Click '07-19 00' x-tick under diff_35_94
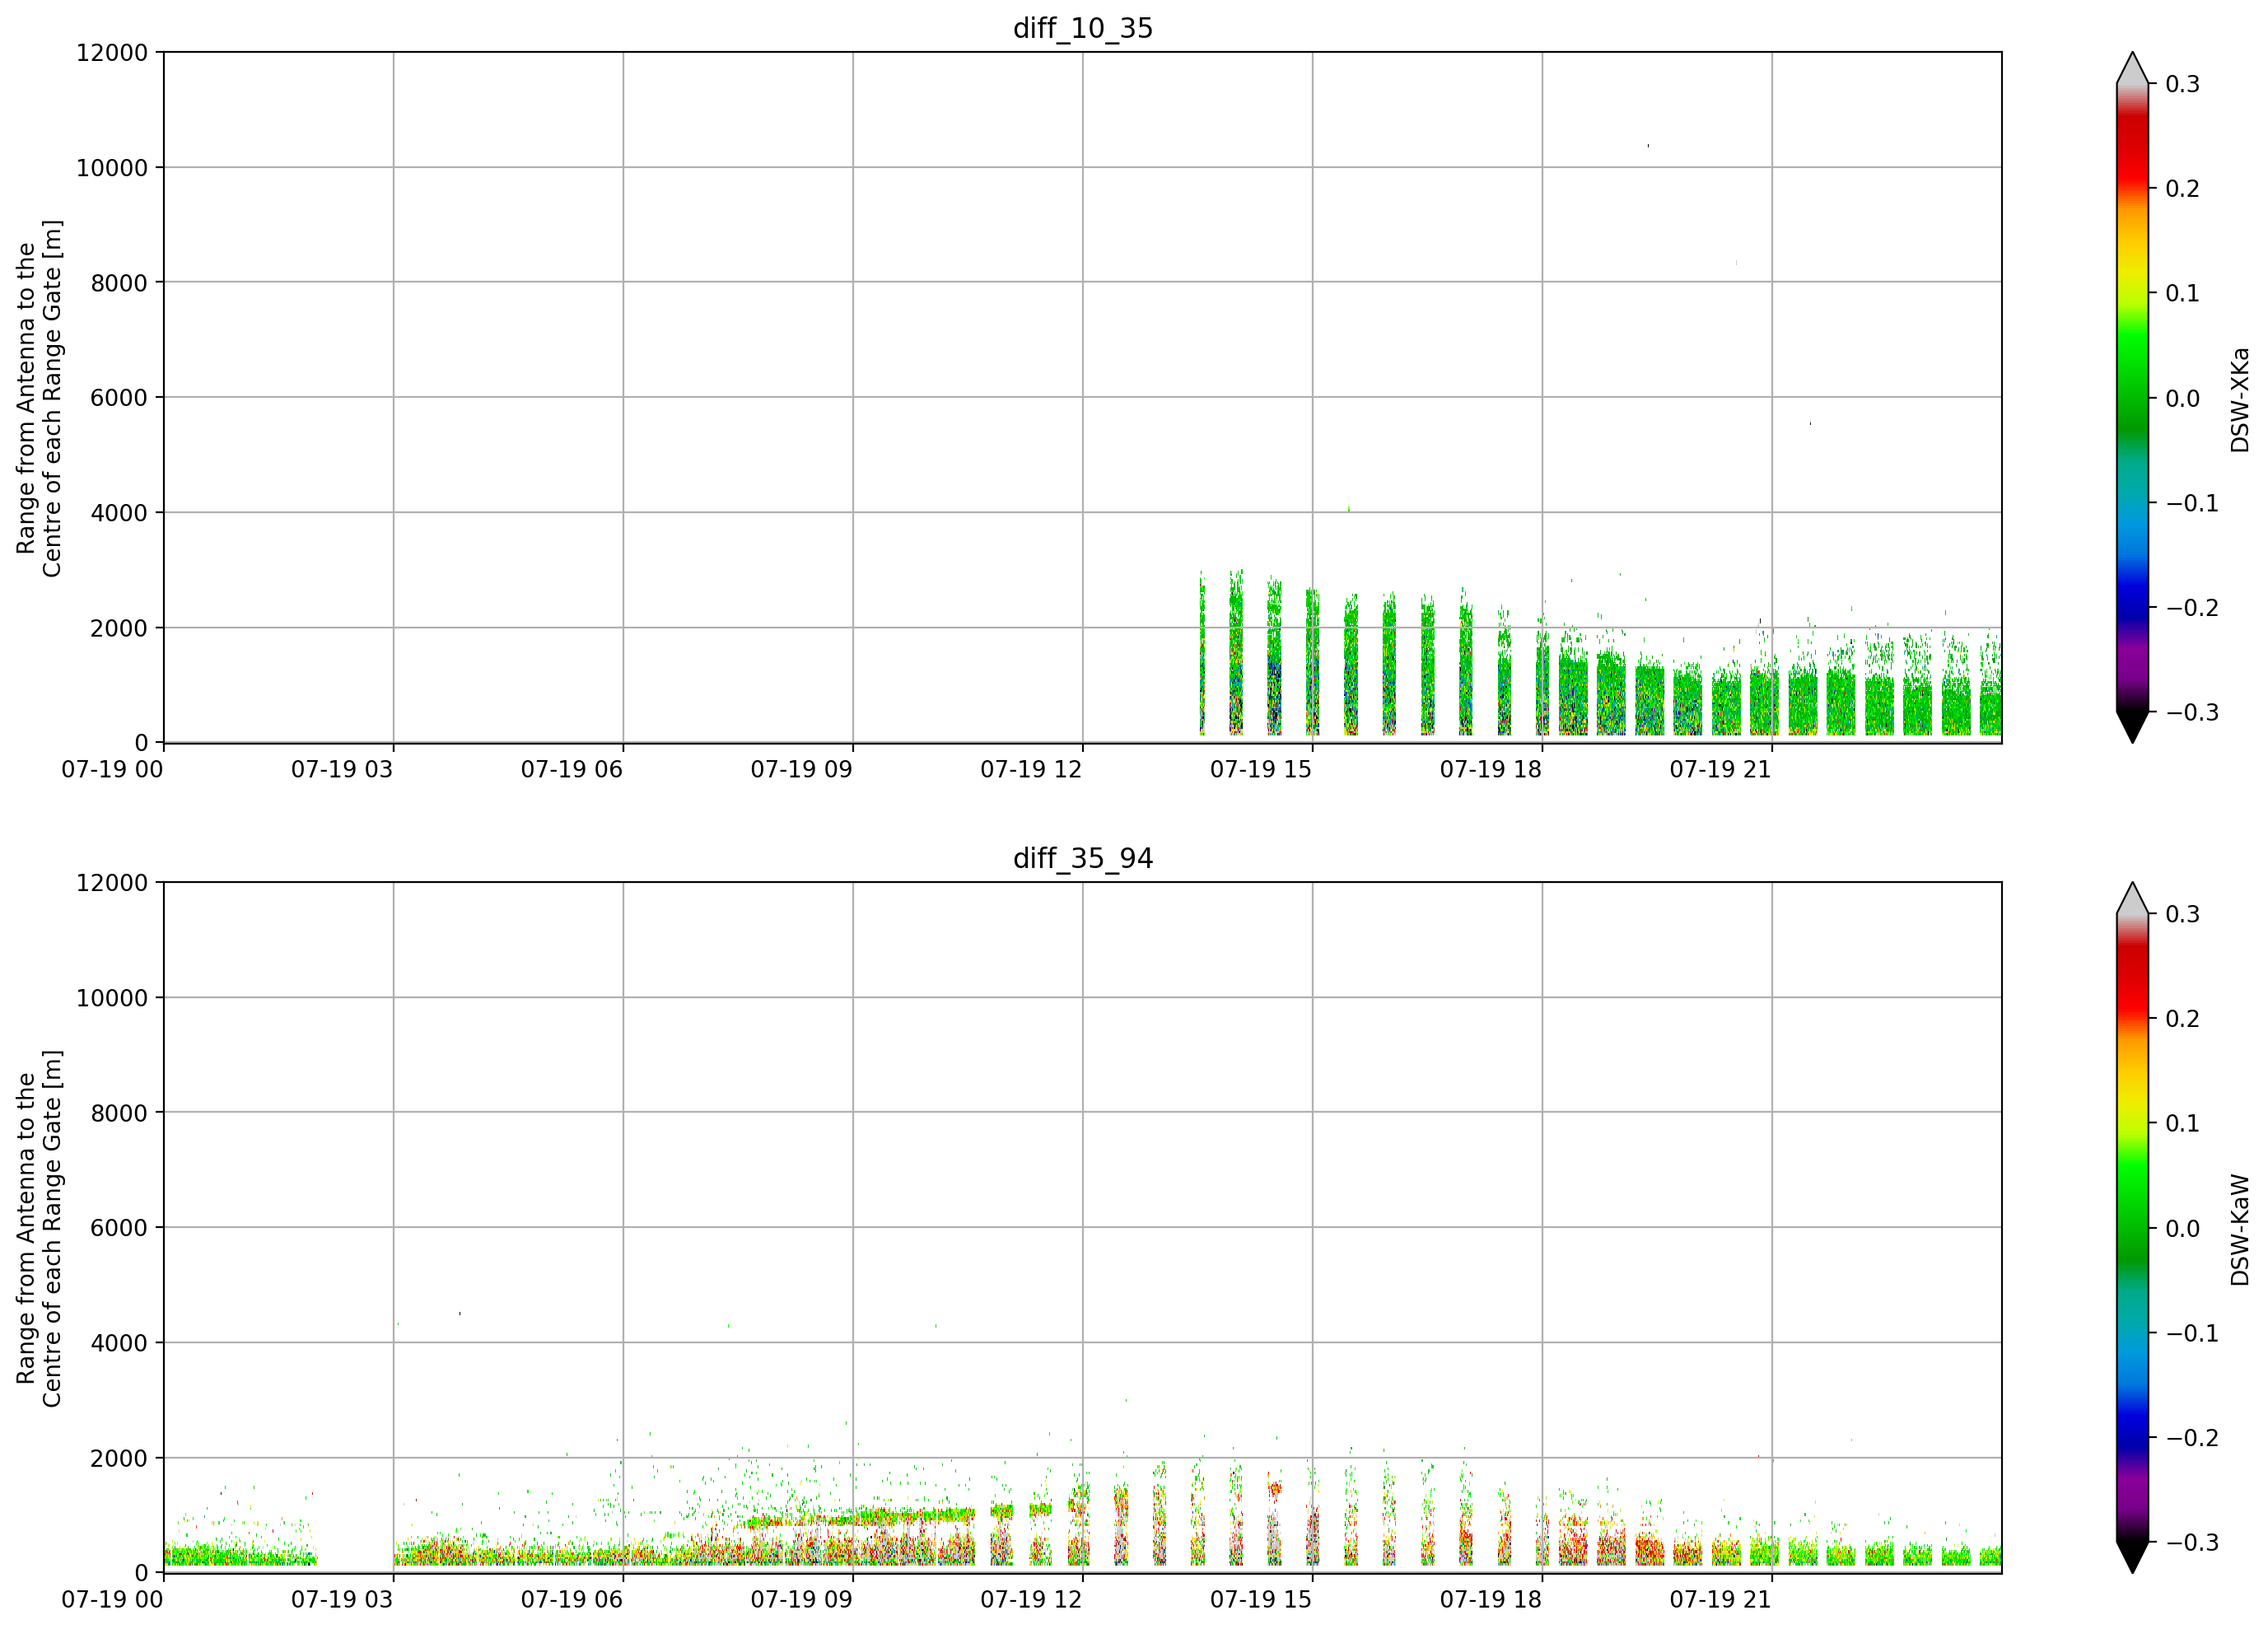Image resolution: width=2268 pixels, height=1629 pixels. point(112,1599)
